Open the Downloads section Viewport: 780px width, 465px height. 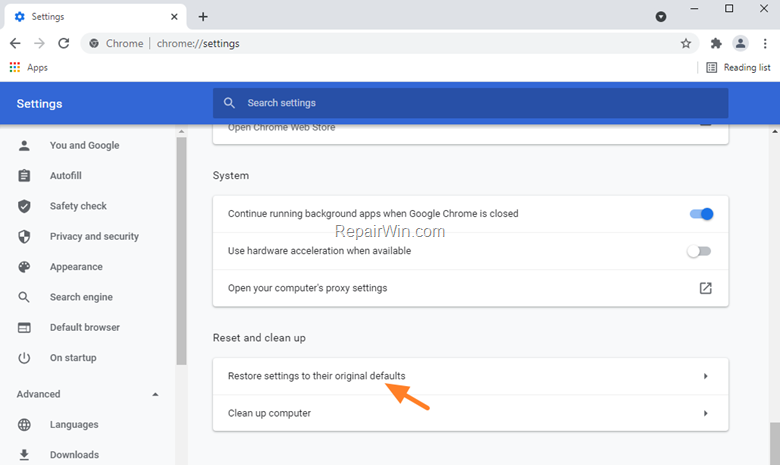[x=74, y=455]
